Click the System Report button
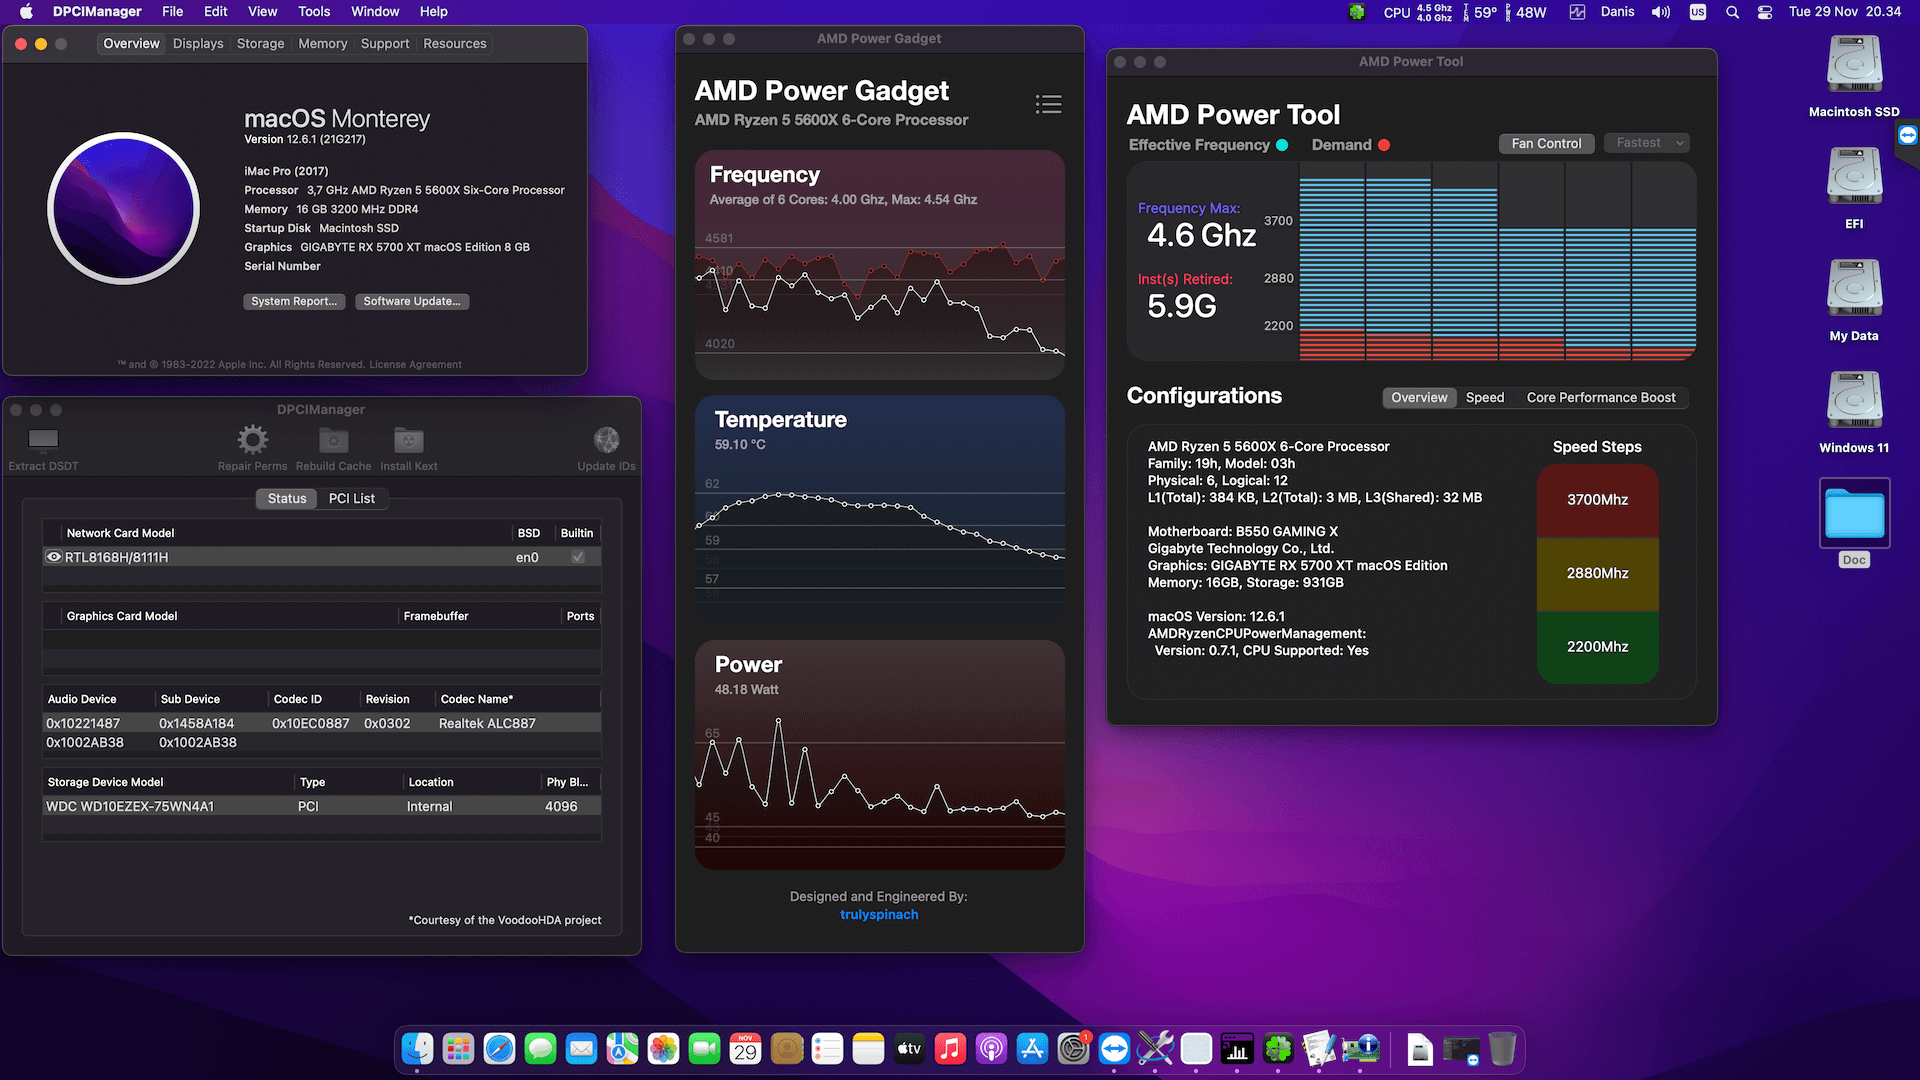The width and height of the screenshot is (1920, 1080). click(x=294, y=301)
